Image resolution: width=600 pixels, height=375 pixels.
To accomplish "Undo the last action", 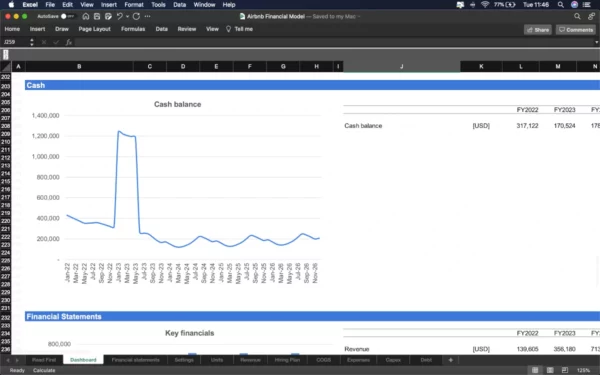I will click(x=120, y=16).
